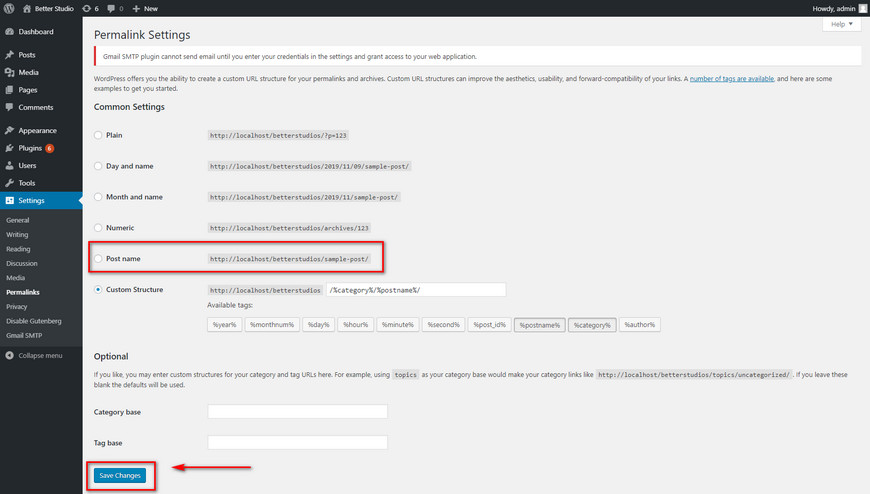The height and width of the screenshot is (494, 870).
Task: Click the Pages sidebar icon
Action: [x=9, y=90]
